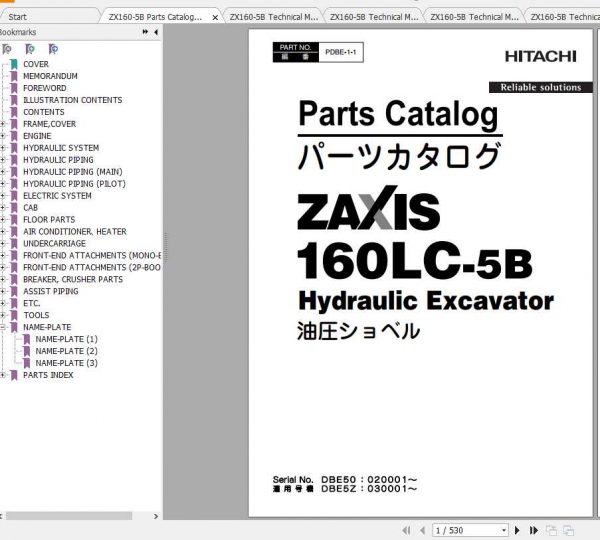Image resolution: width=600 pixels, height=540 pixels.
Task: Click the PART NO. PDBE-1-1 box
Action: 318,52
